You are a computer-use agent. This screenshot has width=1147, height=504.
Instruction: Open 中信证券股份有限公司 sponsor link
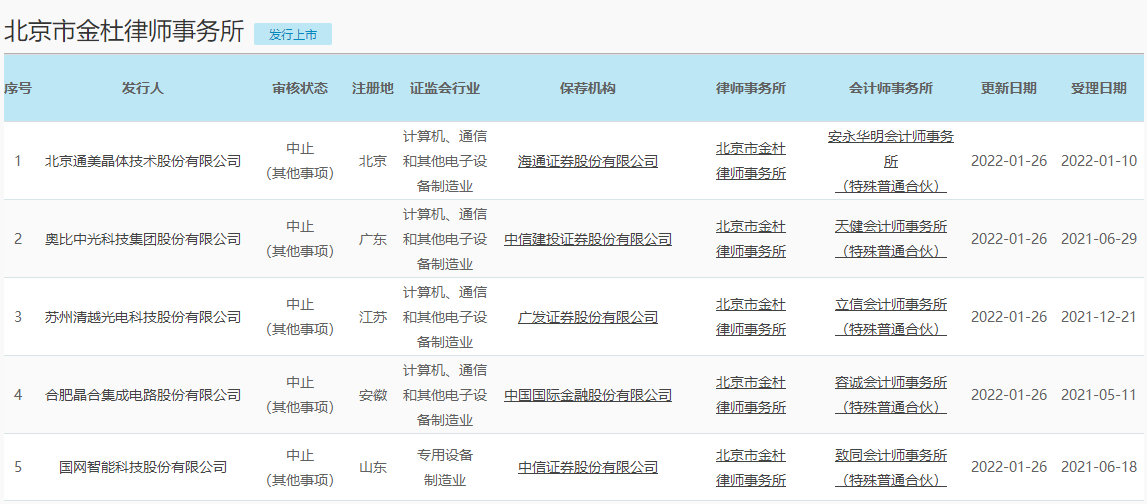point(587,467)
